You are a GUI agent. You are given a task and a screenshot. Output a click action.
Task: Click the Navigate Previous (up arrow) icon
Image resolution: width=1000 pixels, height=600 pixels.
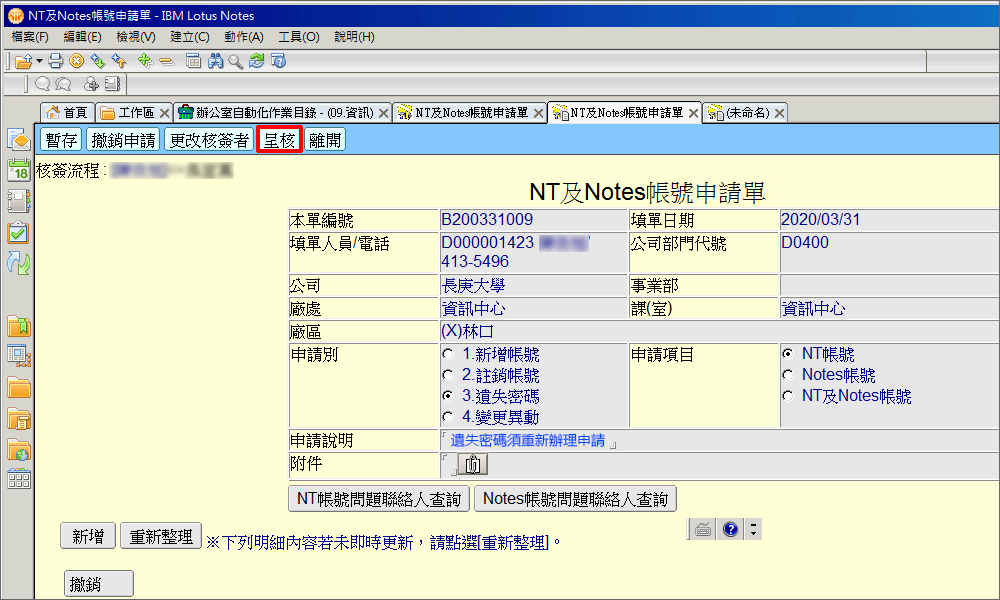point(119,61)
